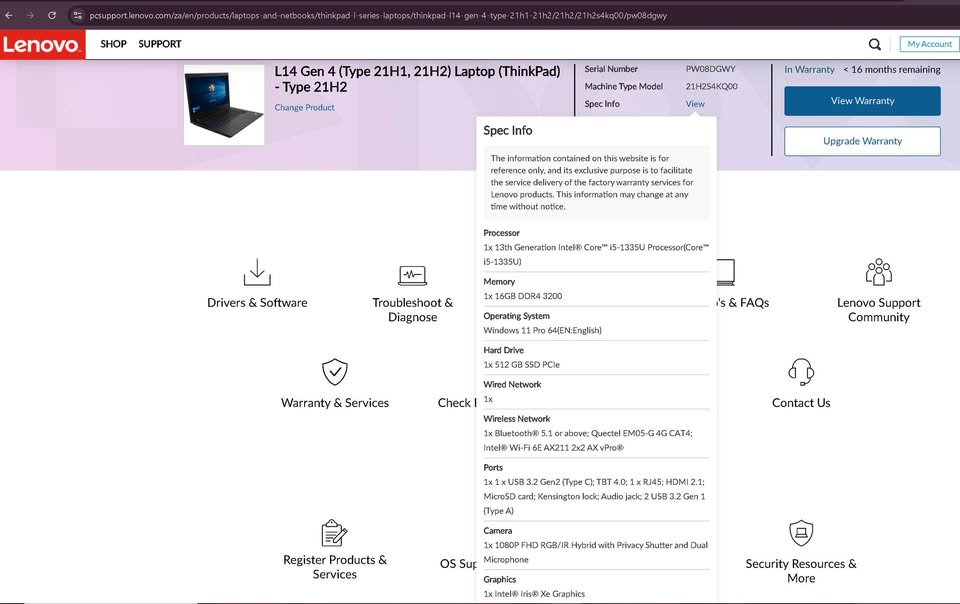Click the Lenovo Support Community people icon

pos(878,272)
